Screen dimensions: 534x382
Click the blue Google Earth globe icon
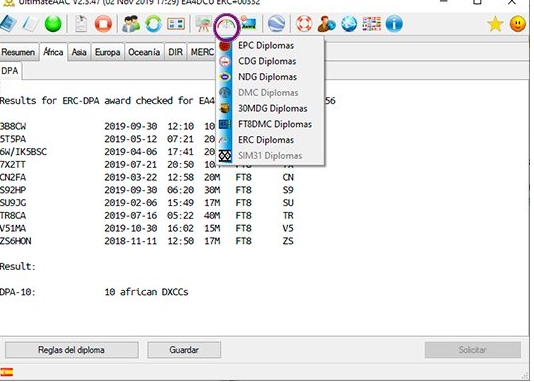(x=276, y=24)
